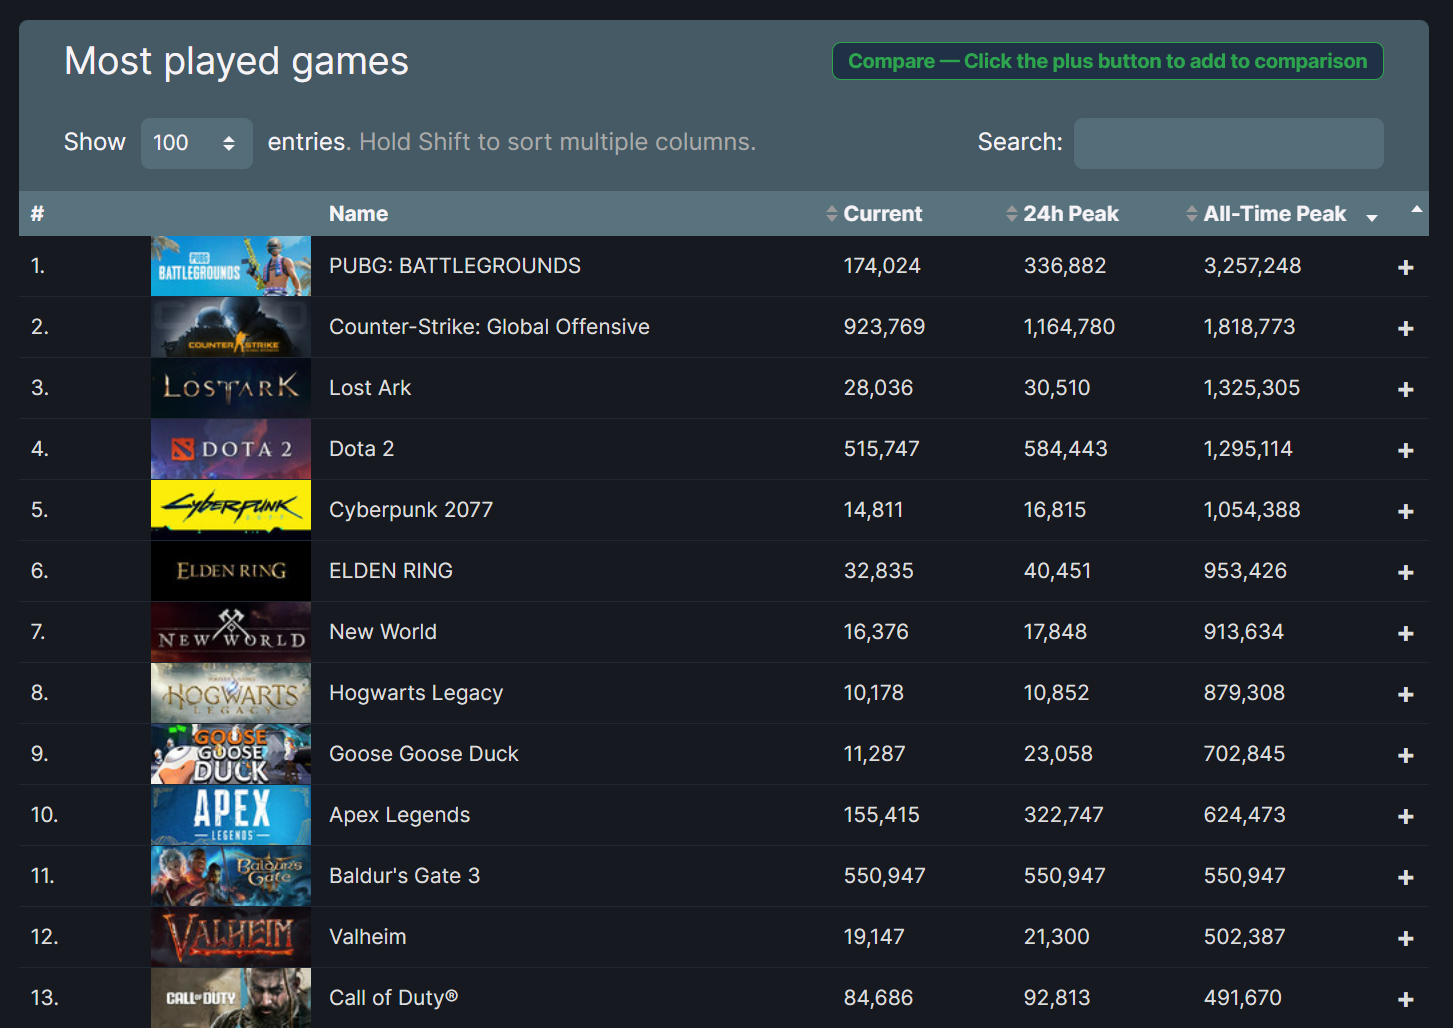Screen dimensions: 1453x1028
Task: Open the Goose Goose Duck name link
Action: 424,754
